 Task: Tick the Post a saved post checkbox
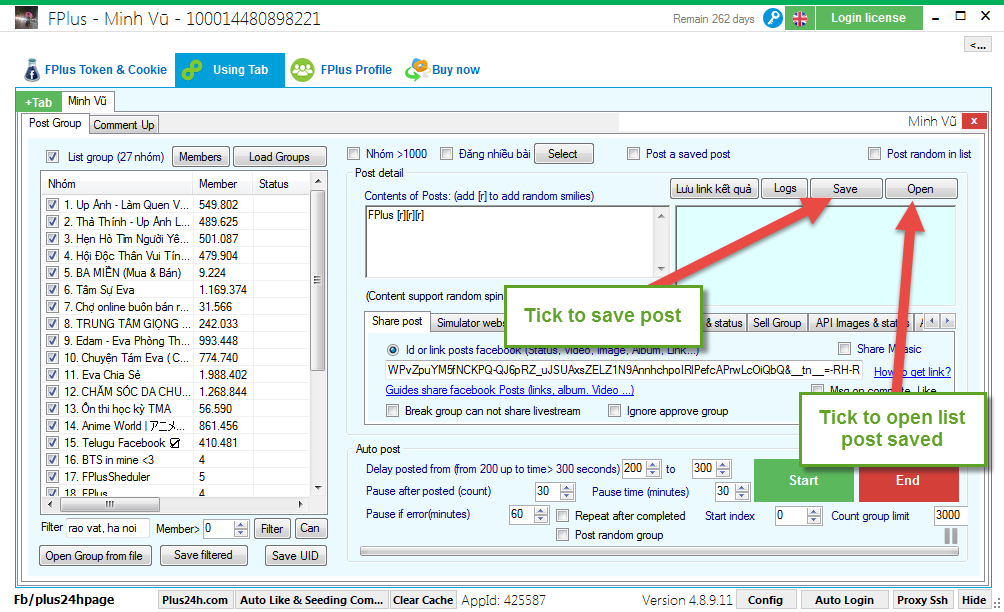point(633,154)
